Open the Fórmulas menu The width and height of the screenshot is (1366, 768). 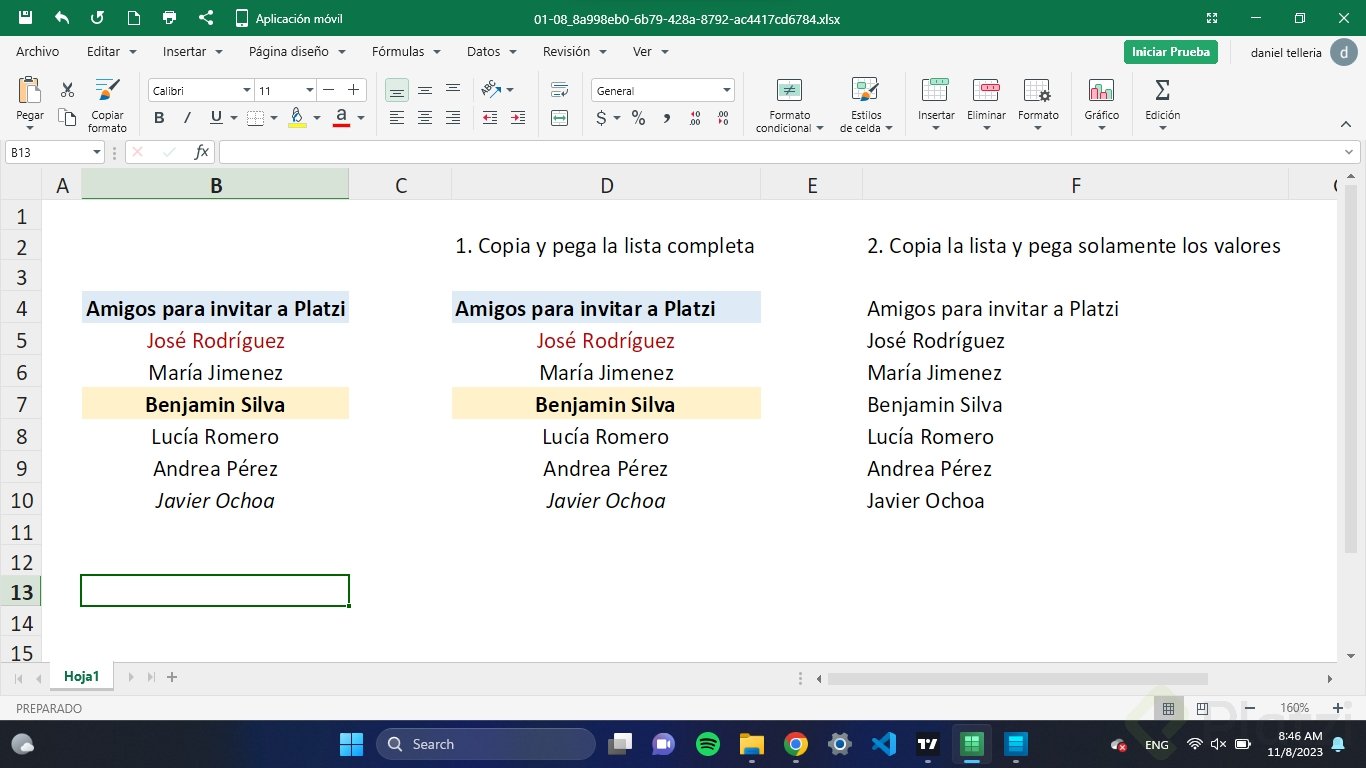click(407, 51)
